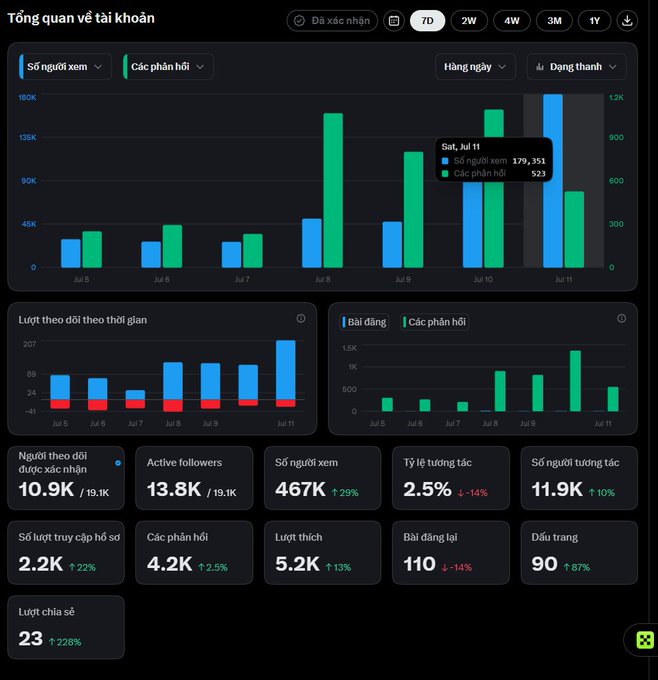Click the green Jul 8 replies bar
The height and width of the screenshot is (680, 658).
333,190
